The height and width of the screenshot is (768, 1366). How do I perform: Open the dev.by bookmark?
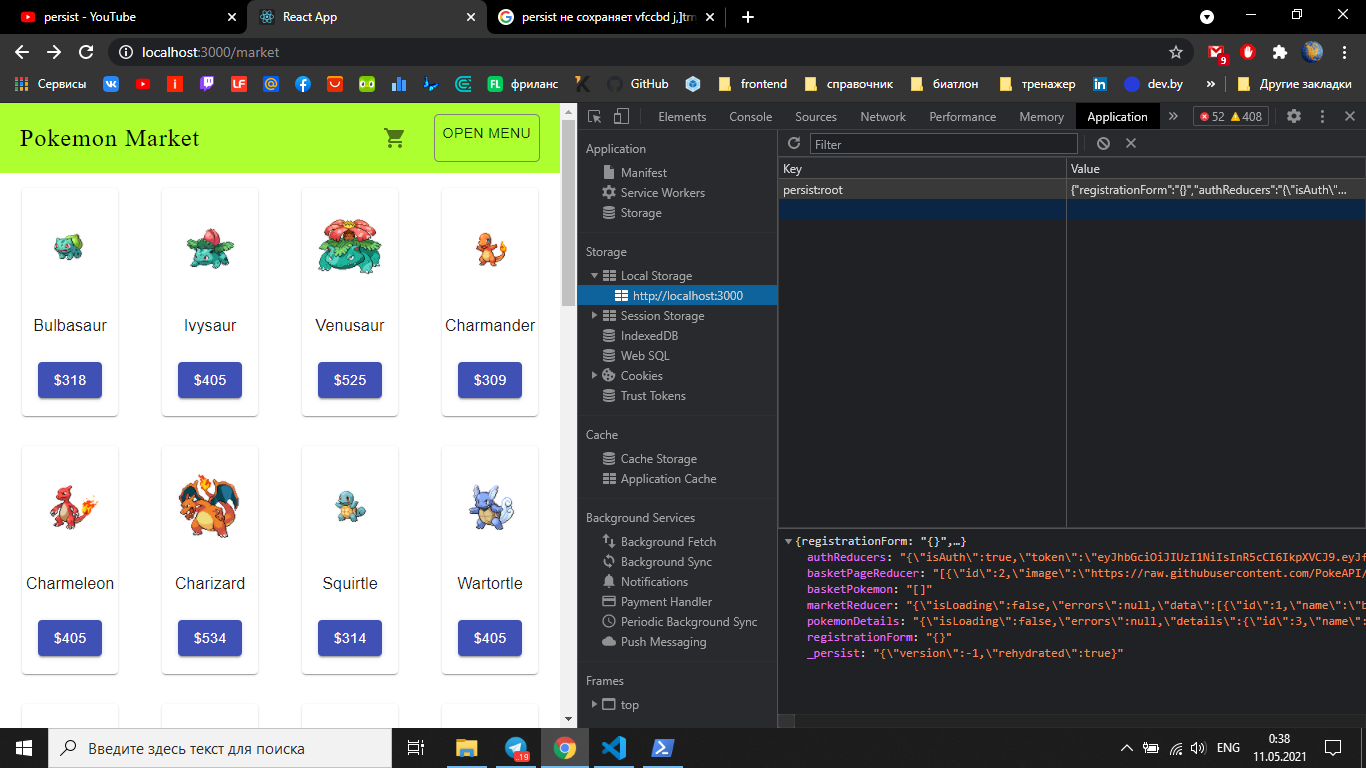click(x=1153, y=84)
